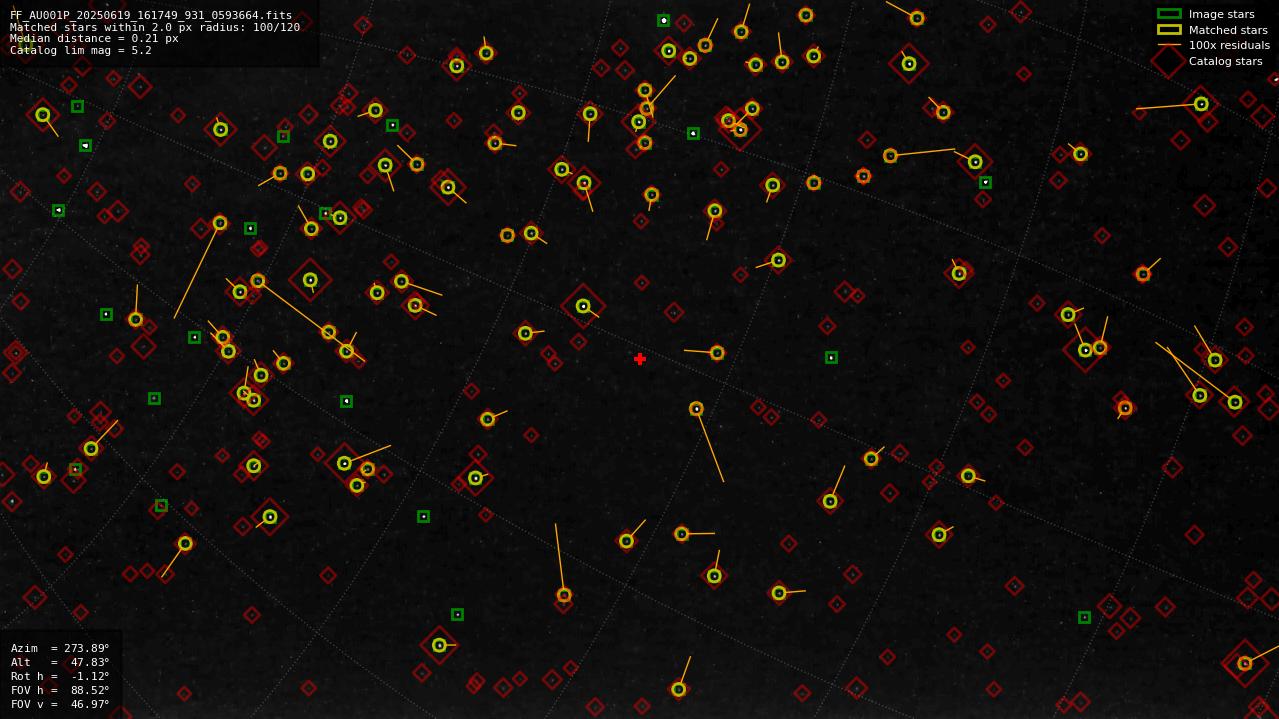Click the FF_AU001P_20250619_161749_931_0593664.fits filename
The height and width of the screenshot is (719, 1279).
point(151,15)
